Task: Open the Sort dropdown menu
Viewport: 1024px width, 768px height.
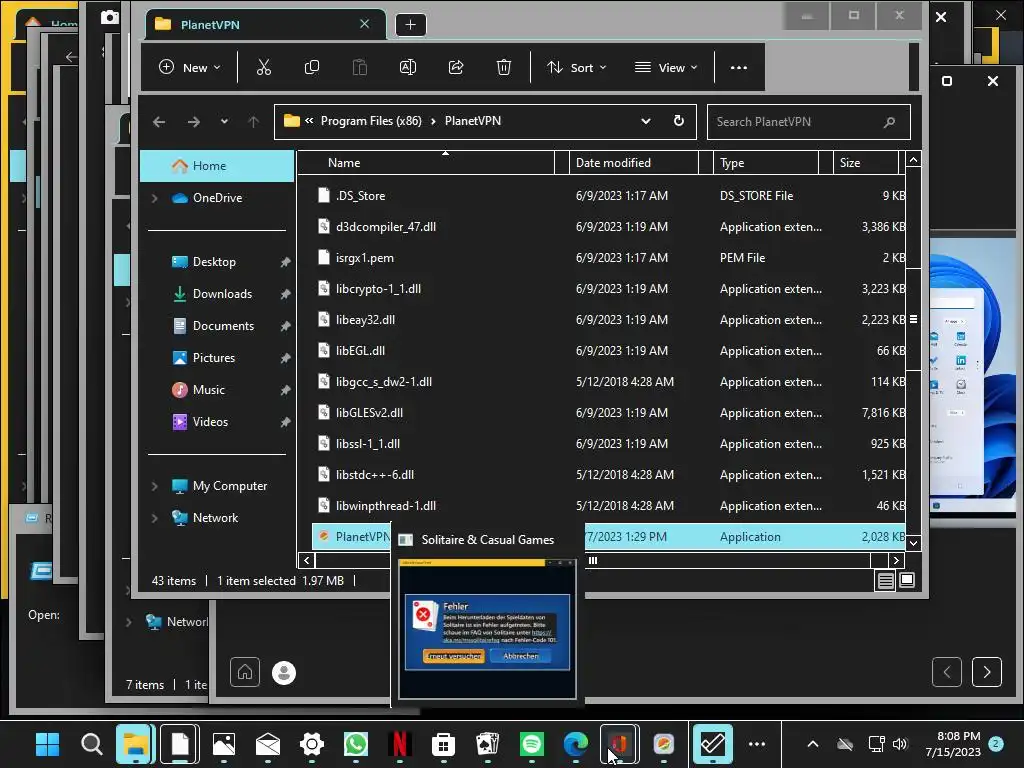Action: pos(577,67)
